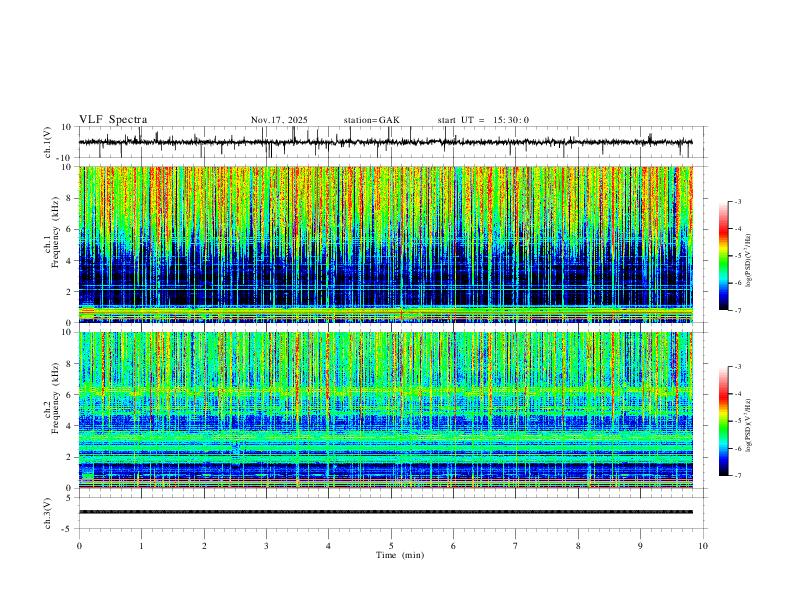Click time axis tick label "8"
Viewport: 792px width, 612px height.
coord(578,546)
